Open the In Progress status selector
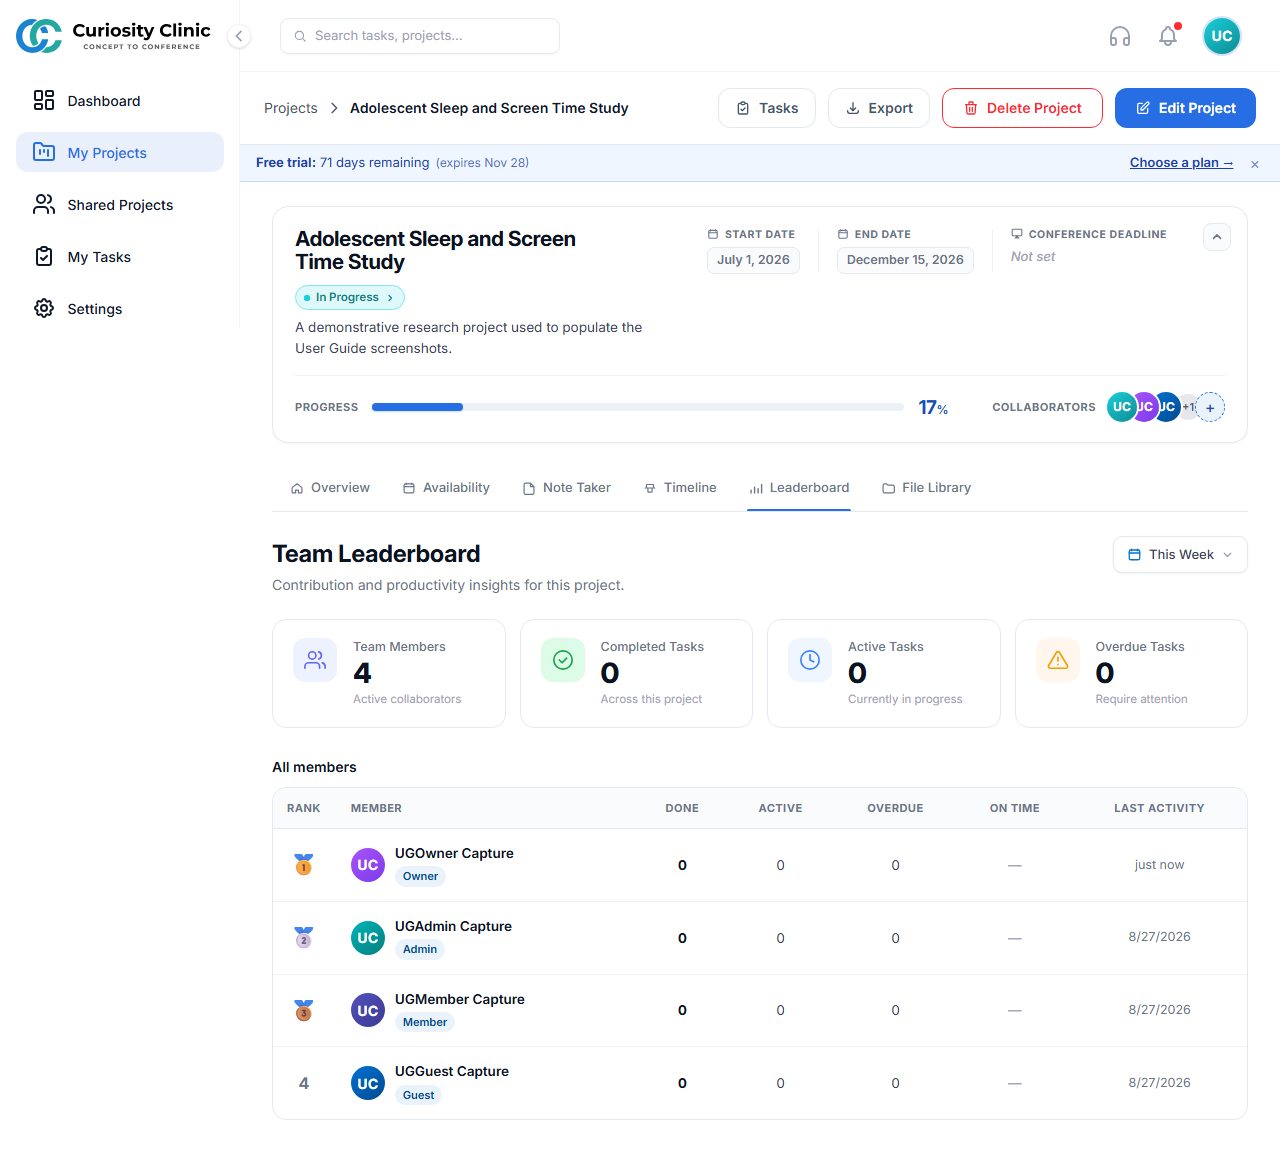This screenshot has width=1280, height=1160. 350,297
